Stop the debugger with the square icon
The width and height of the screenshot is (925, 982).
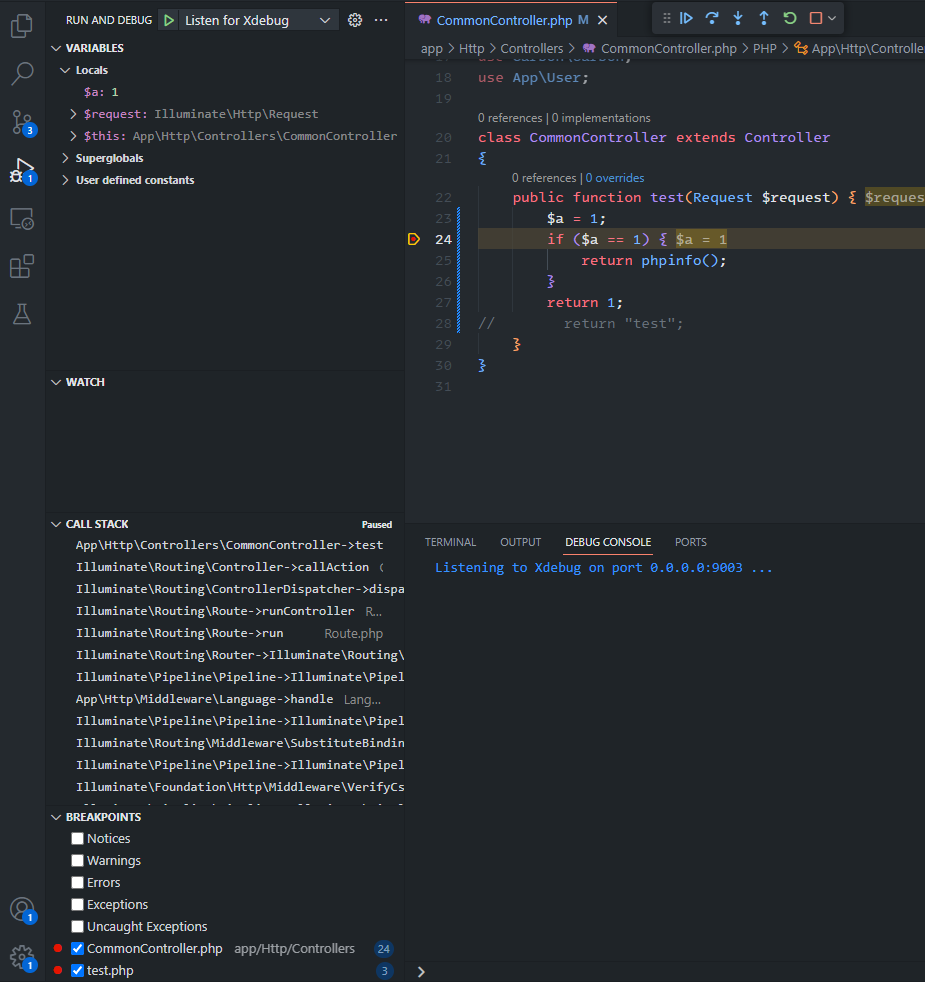click(816, 18)
